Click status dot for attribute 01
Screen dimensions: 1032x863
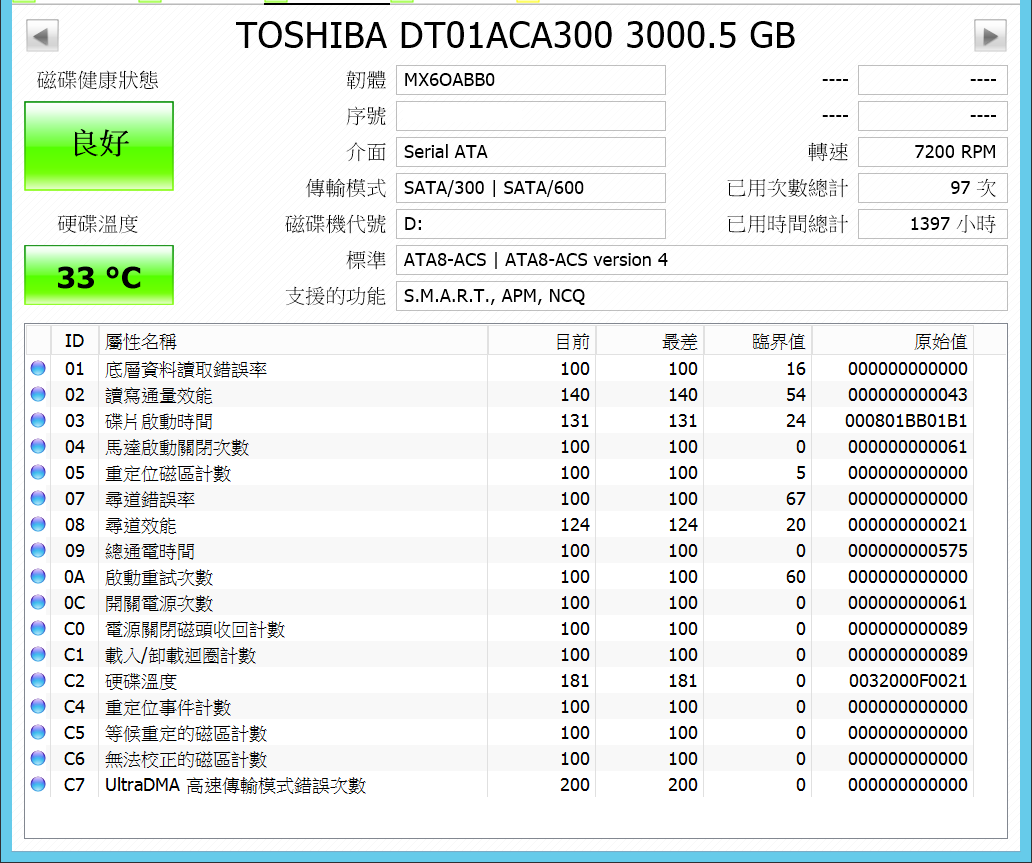pos(38,368)
